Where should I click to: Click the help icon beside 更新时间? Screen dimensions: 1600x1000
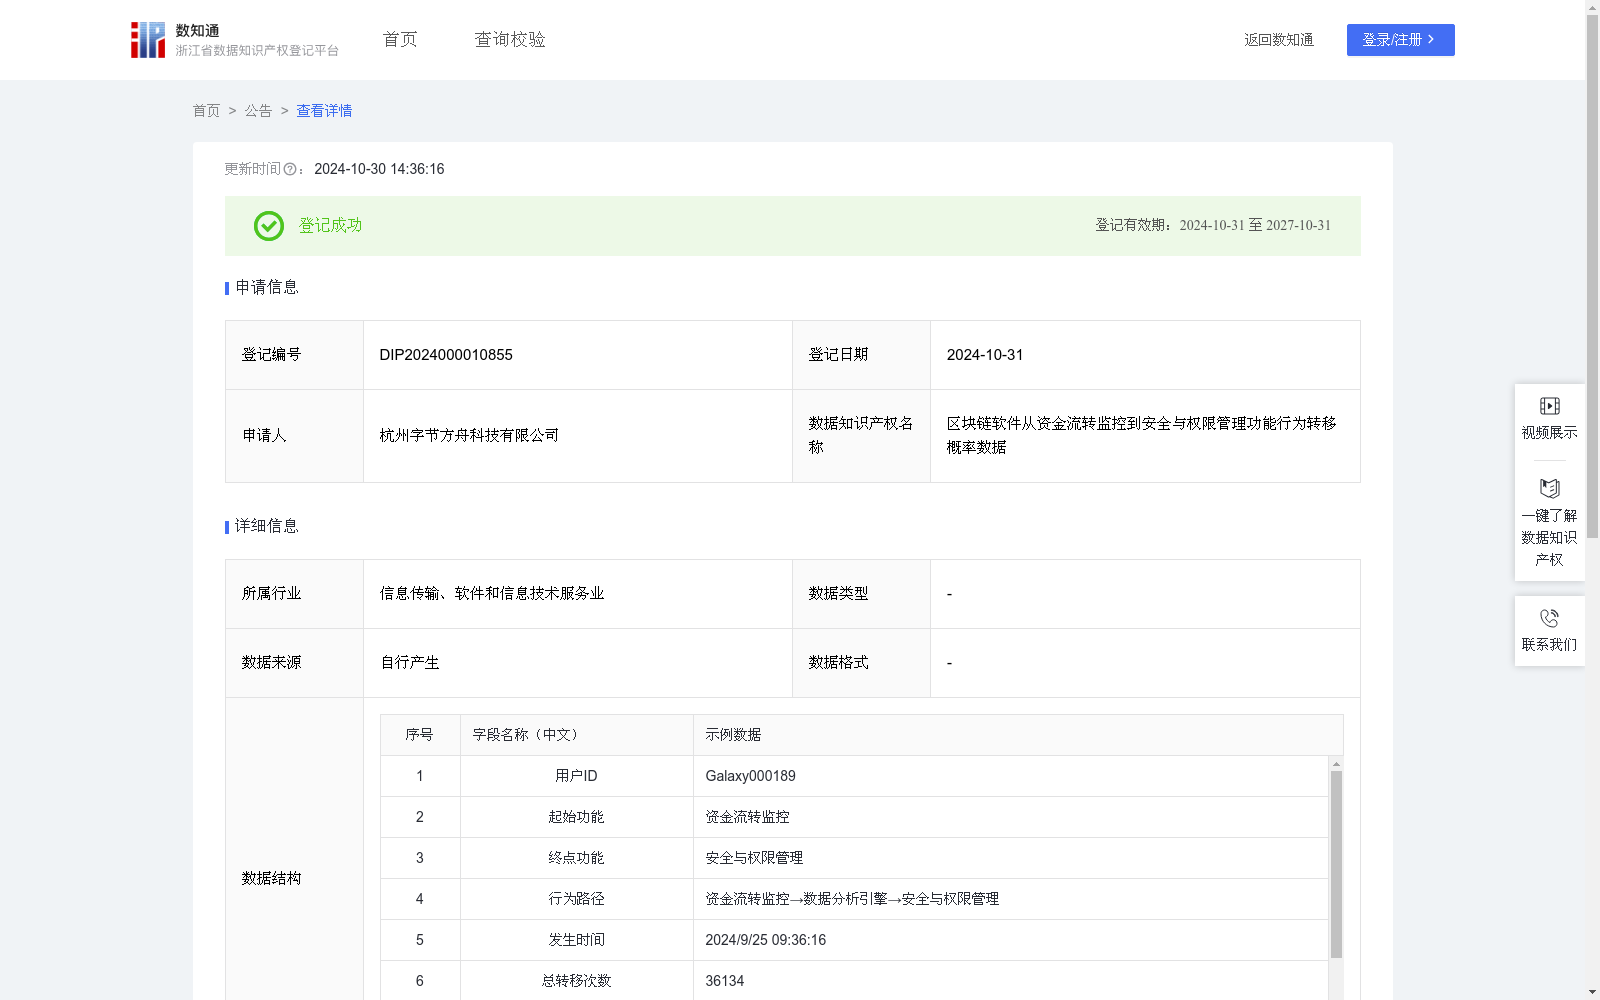tap(290, 170)
